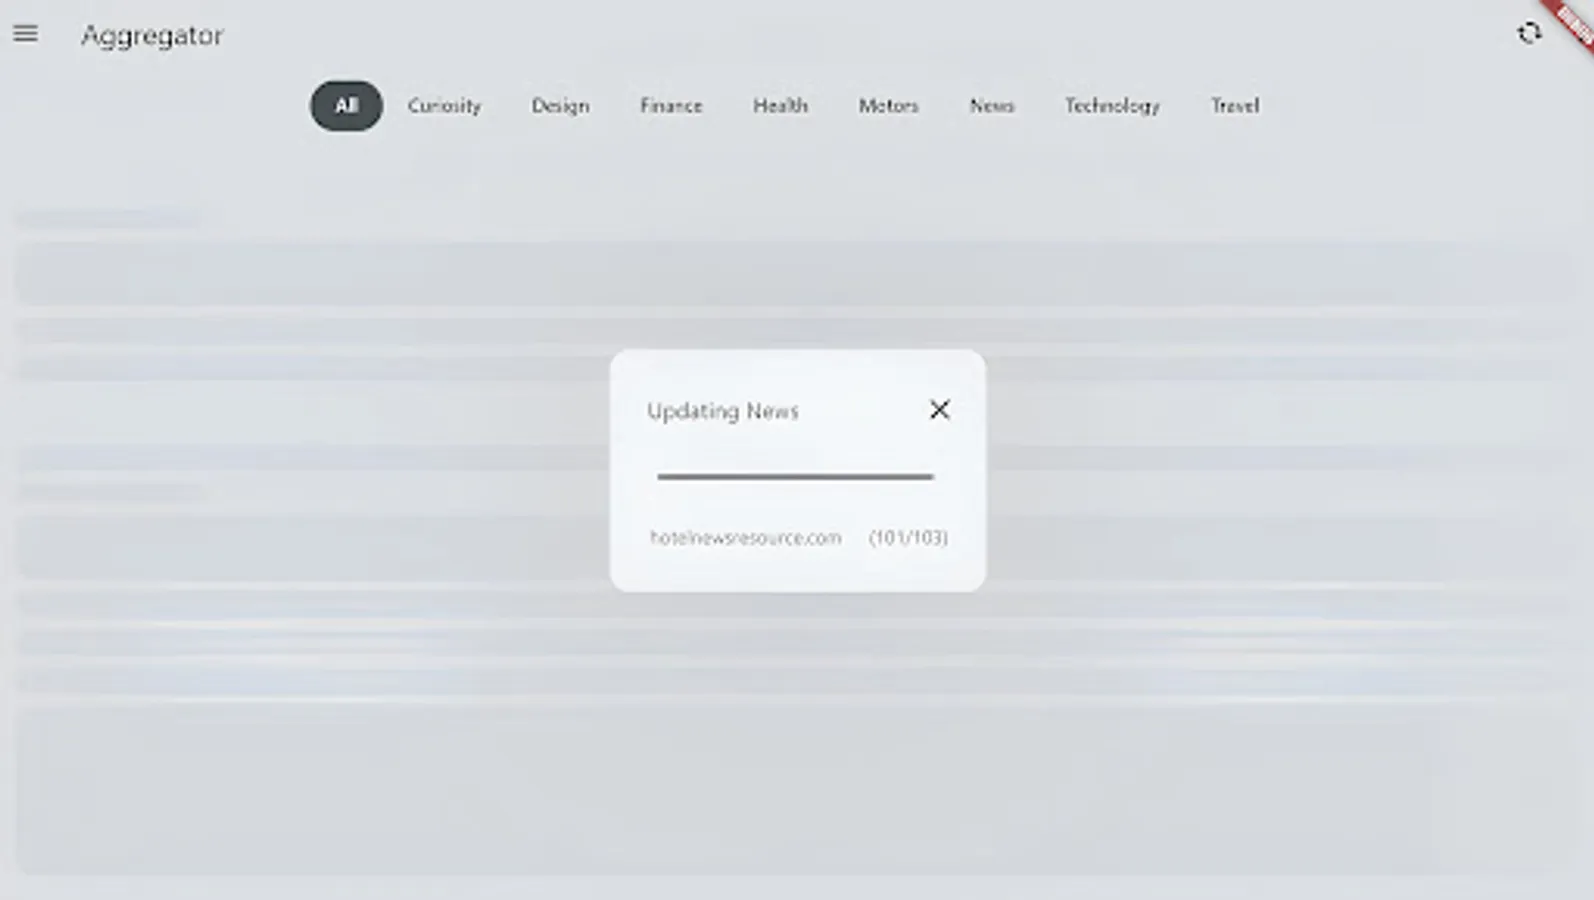The height and width of the screenshot is (900, 1594).
Task: Open the Finance category
Action: coord(671,106)
